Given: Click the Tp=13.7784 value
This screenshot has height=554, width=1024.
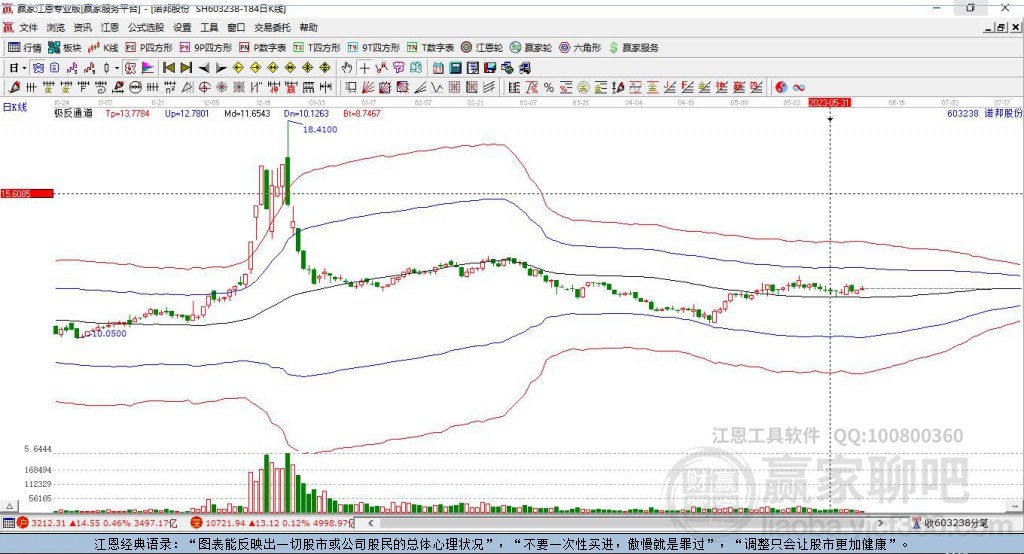Looking at the screenshot, I should (127, 113).
